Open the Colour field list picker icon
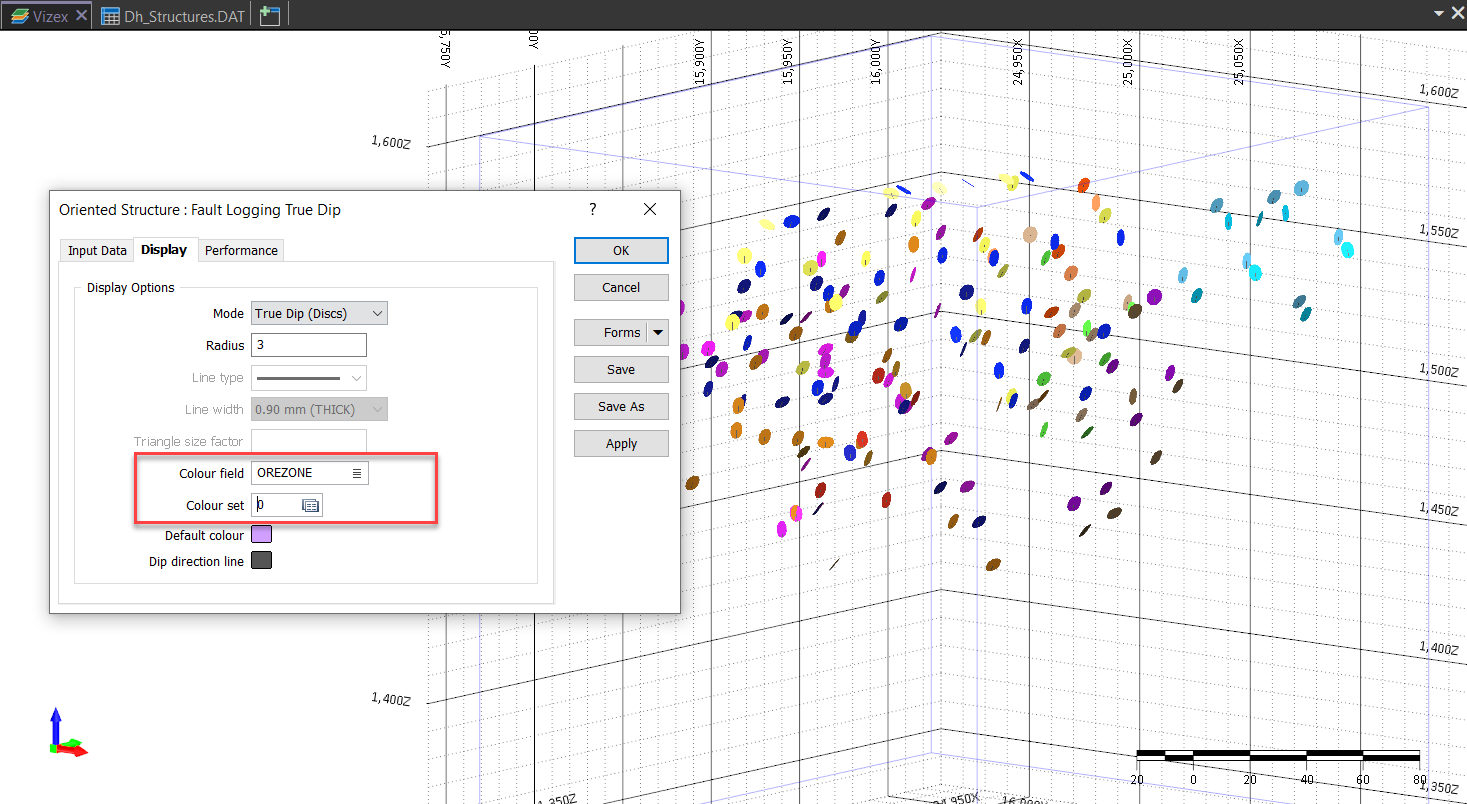This screenshot has height=804, width=1467. tap(357, 473)
